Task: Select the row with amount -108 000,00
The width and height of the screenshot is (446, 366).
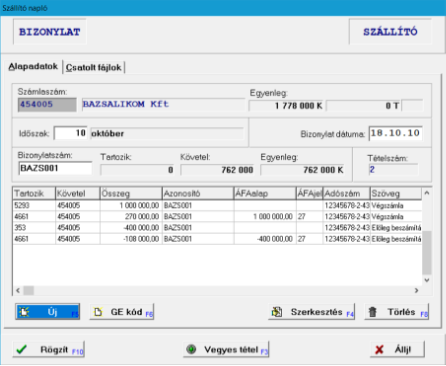Action: pyautogui.click(x=217, y=239)
